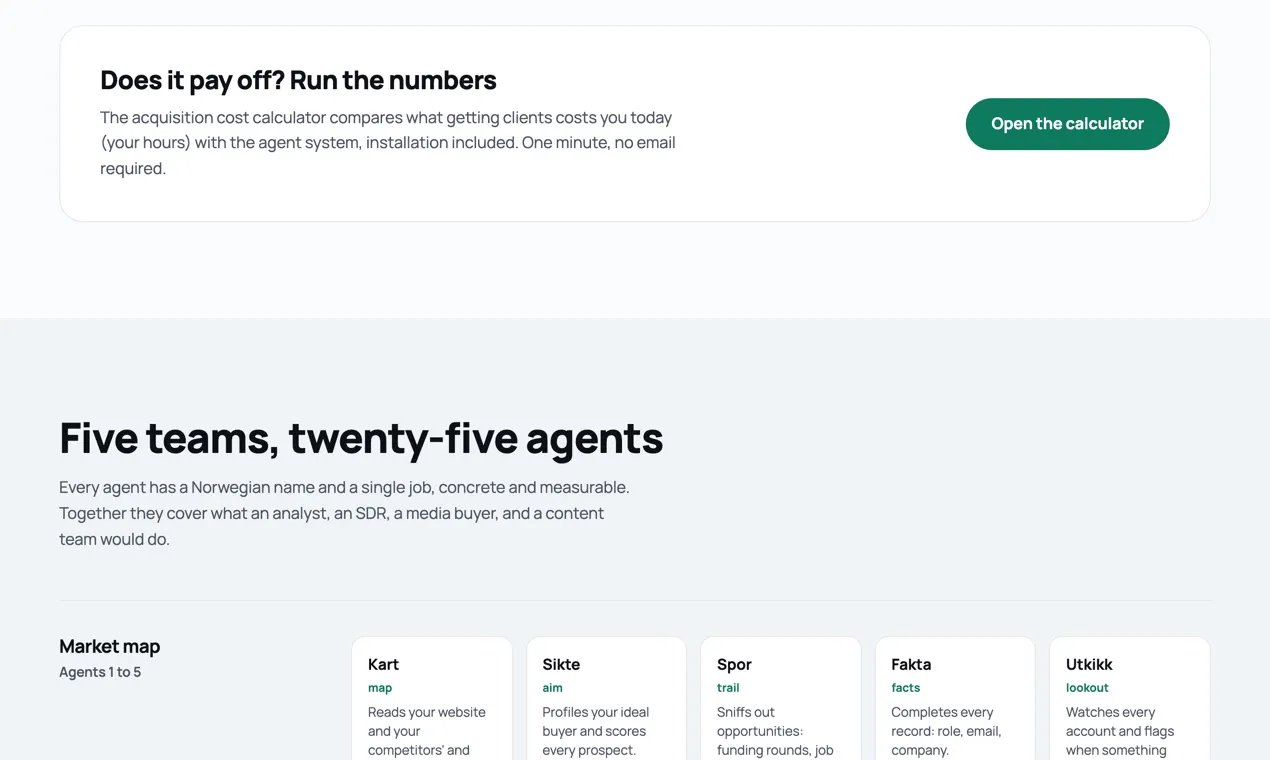Open the Sikte agent card
Viewport: 1270px width, 760px height.
(x=606, y=699)
